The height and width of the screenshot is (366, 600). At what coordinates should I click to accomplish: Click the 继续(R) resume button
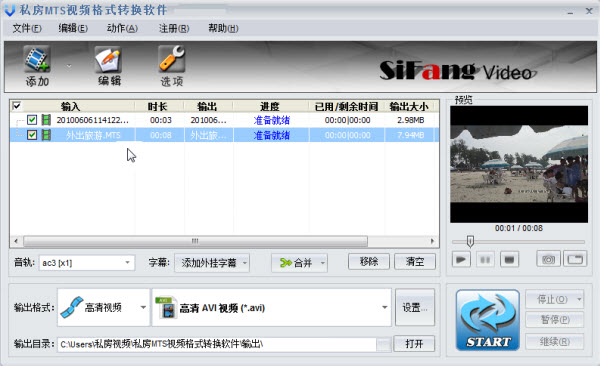(555, 341)
